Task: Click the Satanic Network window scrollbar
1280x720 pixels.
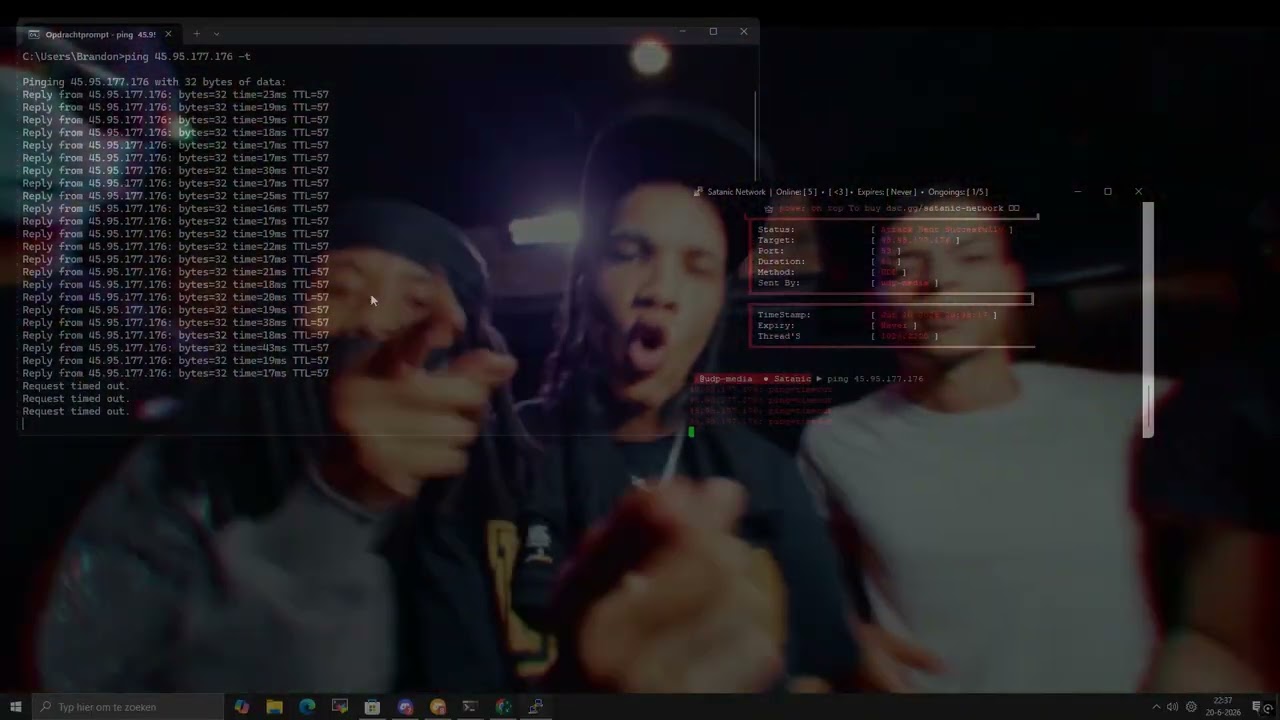Action: (x=1148, y=319)
